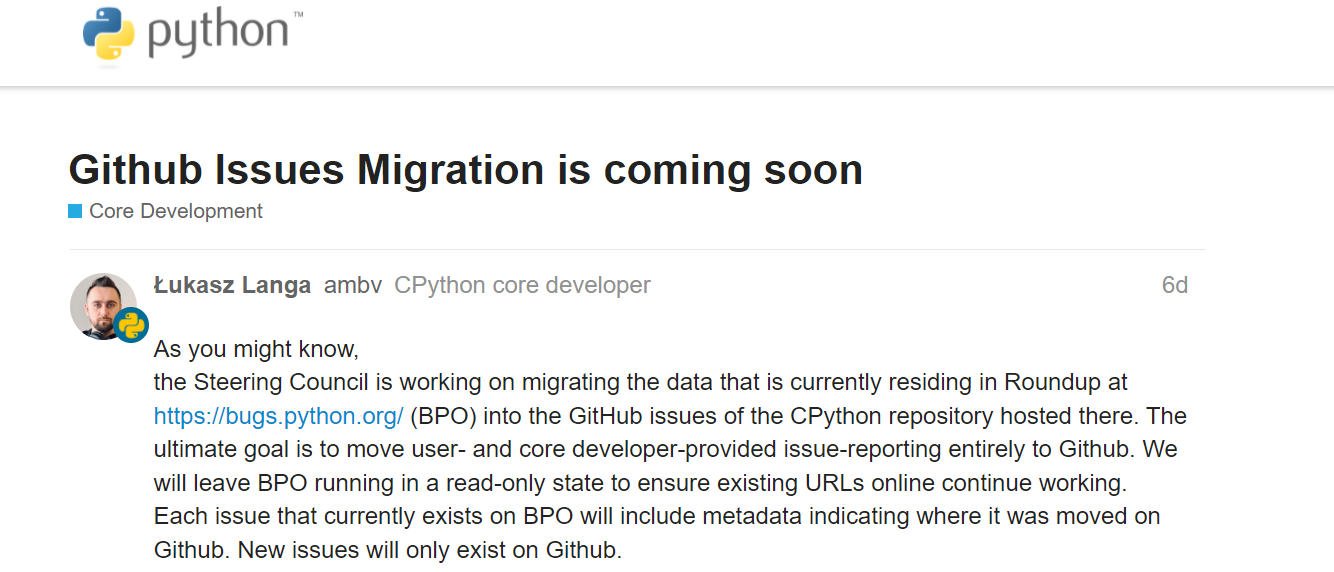Open the "Github Issues Migration is coming soon" title
1334x572 pixels.
pyautogui.click(x=465, y=170)
